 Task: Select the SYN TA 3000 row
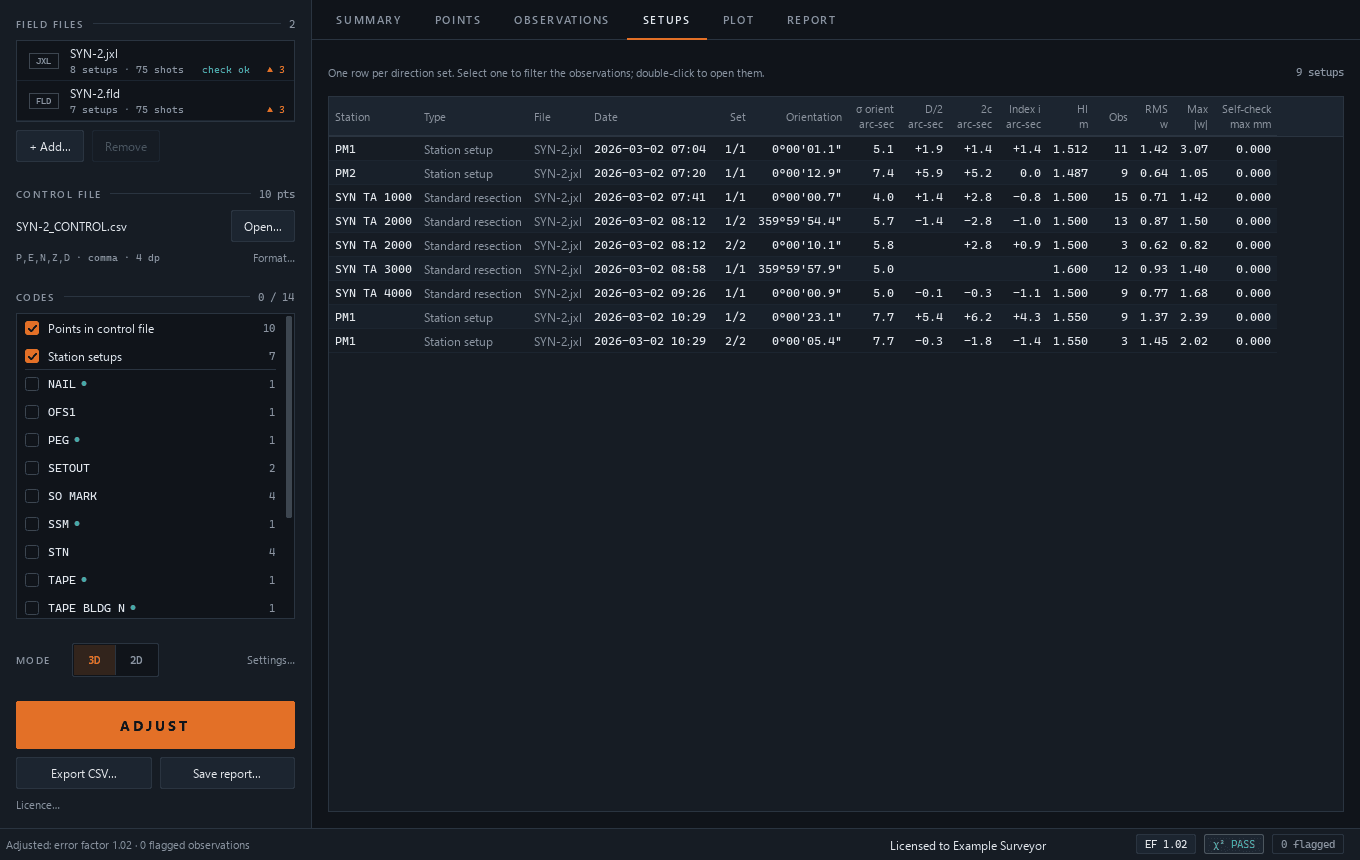tap(802, 269)
